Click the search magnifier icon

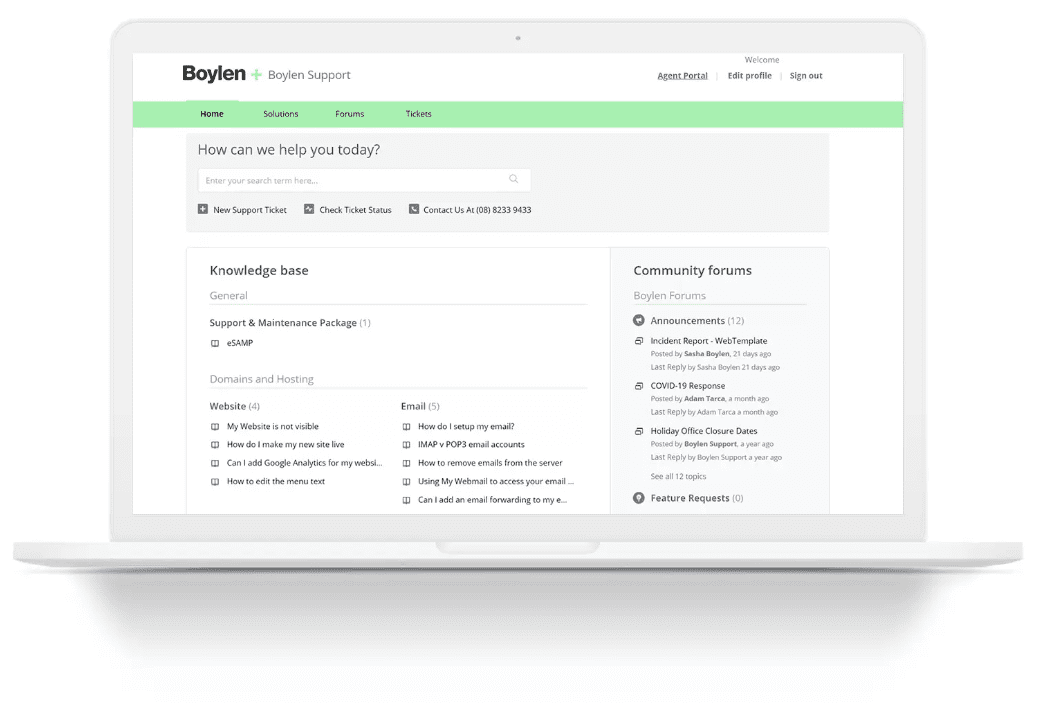click(x=513, y=179)
